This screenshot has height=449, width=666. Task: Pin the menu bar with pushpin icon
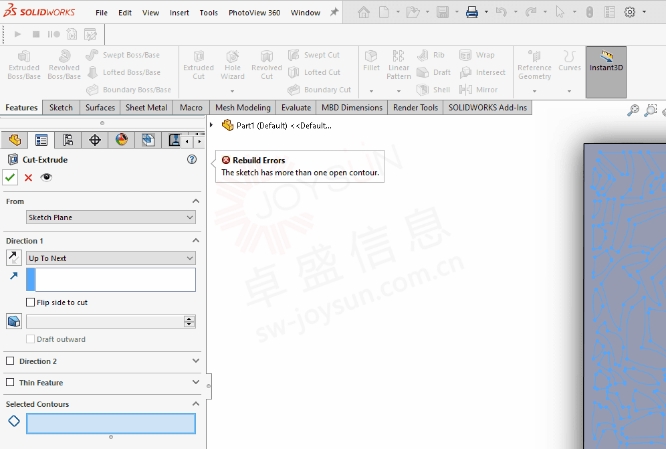pyautogui.click(x=334, y=12)
